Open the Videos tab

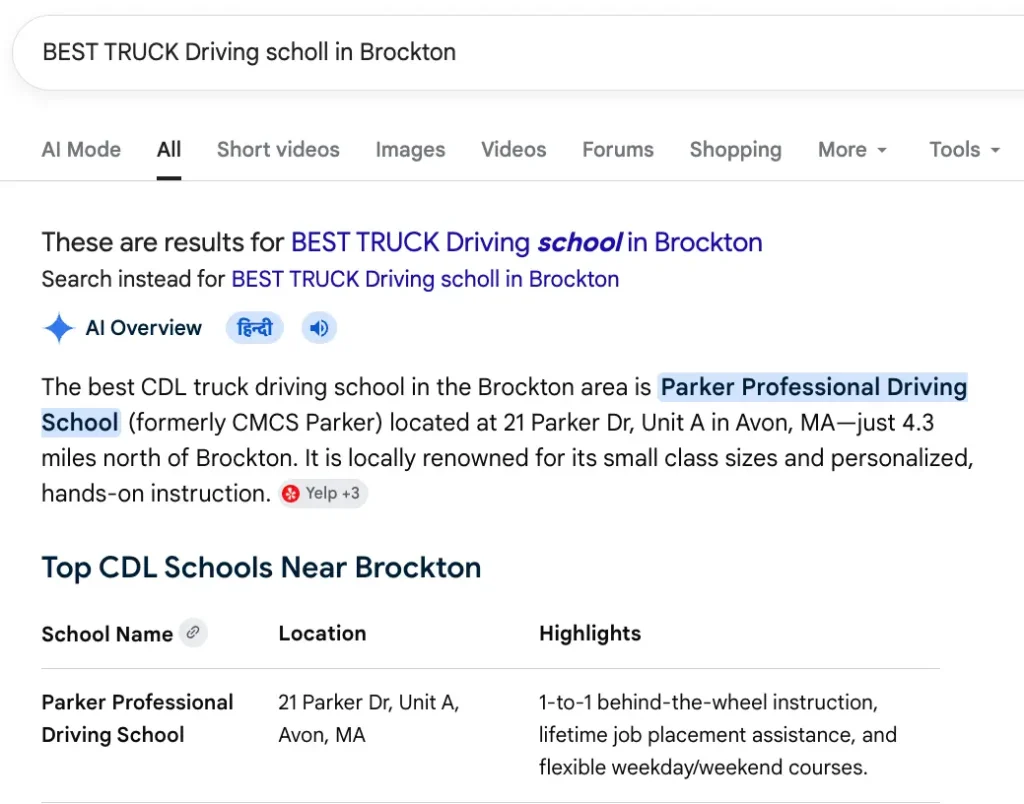(513, 150)
